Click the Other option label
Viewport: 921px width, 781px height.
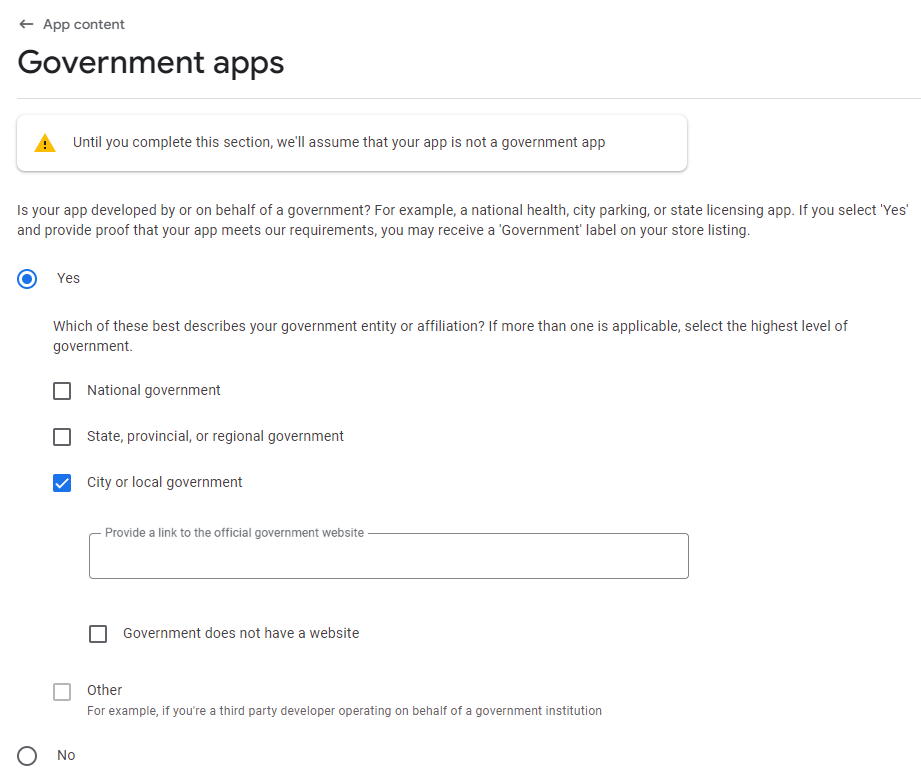click(x=105, y=690)
